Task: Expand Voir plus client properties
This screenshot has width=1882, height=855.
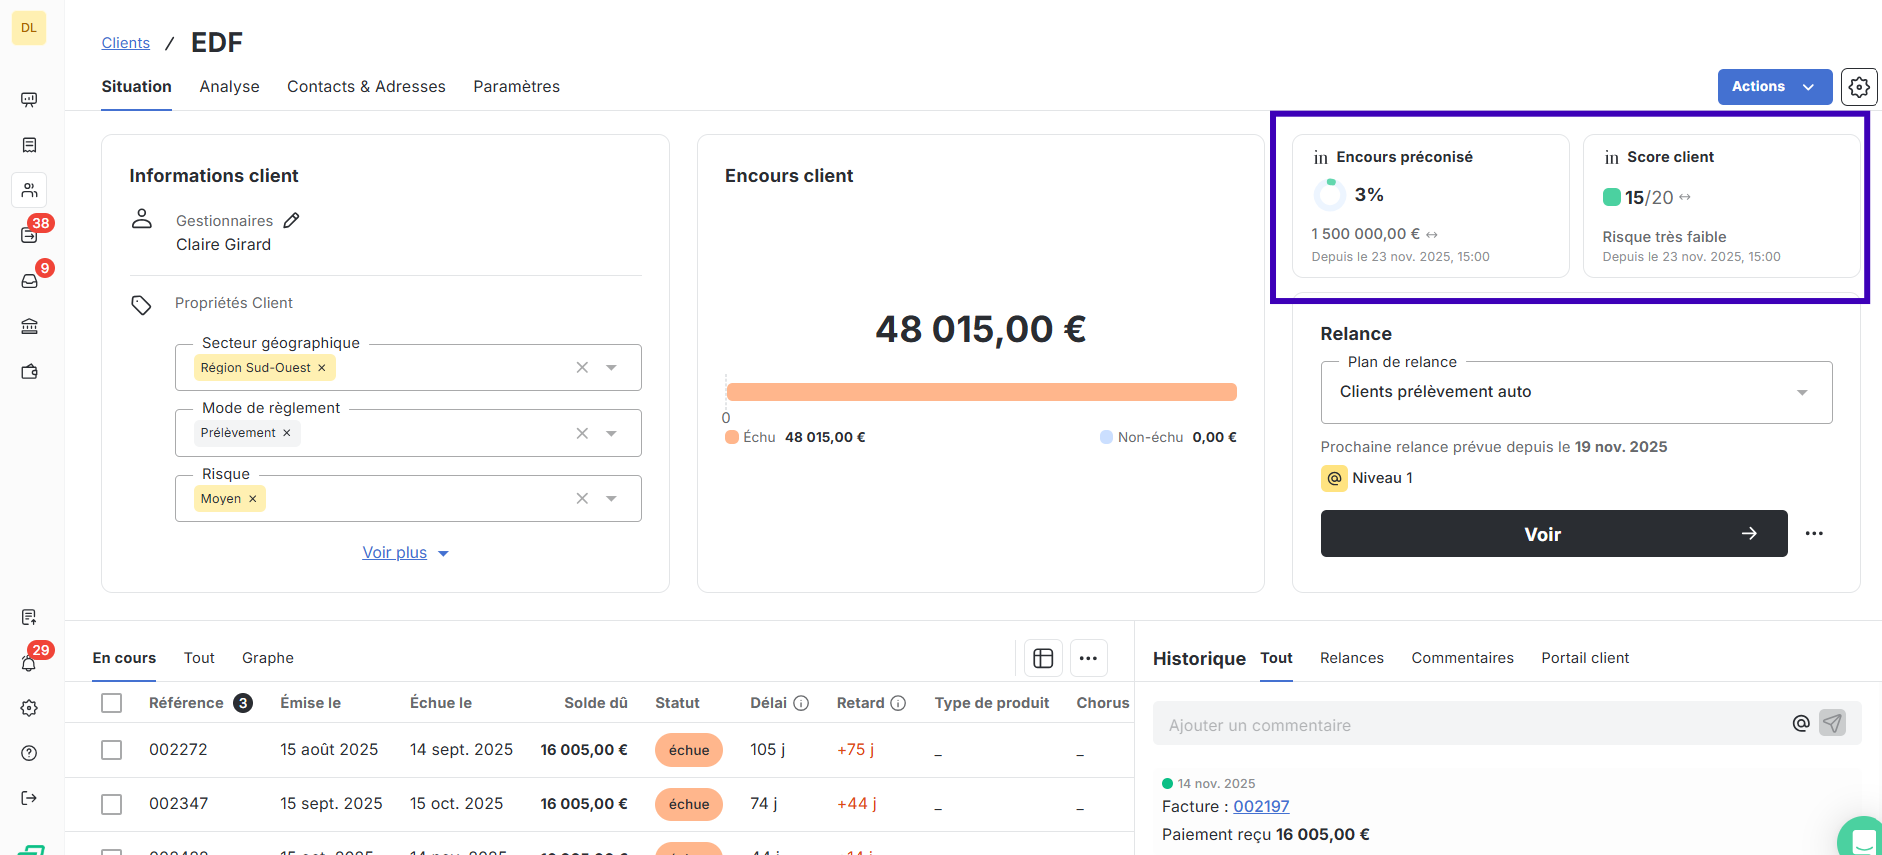Action: pyautogui.click(x=405, y=553)
